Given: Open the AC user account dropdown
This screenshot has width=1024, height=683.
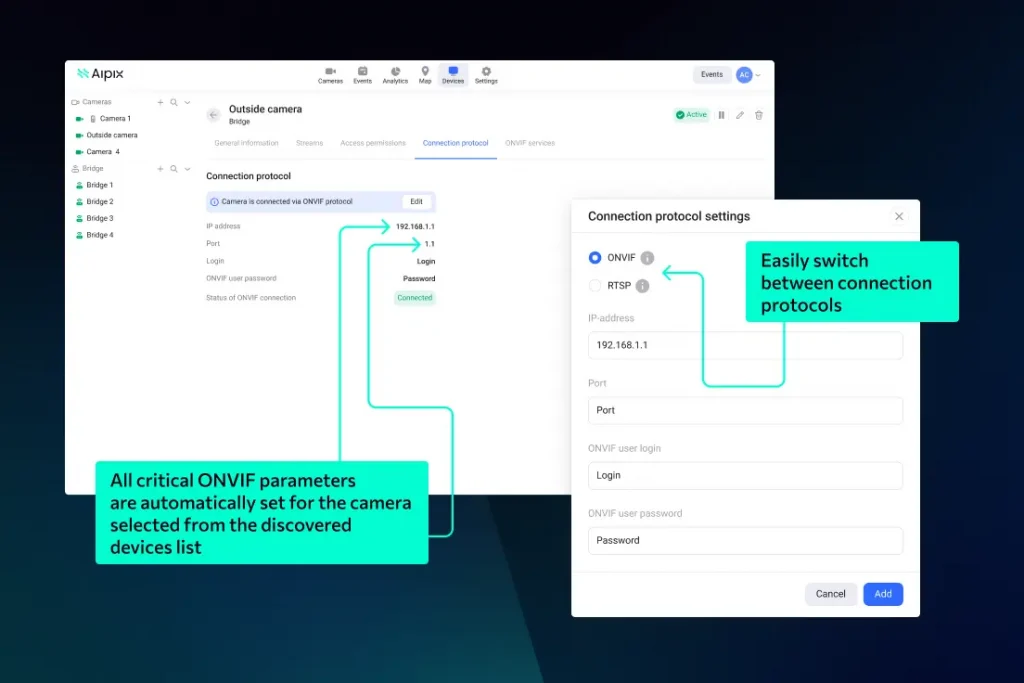Looking at the screenshot, I should click(x=749, y=75).
